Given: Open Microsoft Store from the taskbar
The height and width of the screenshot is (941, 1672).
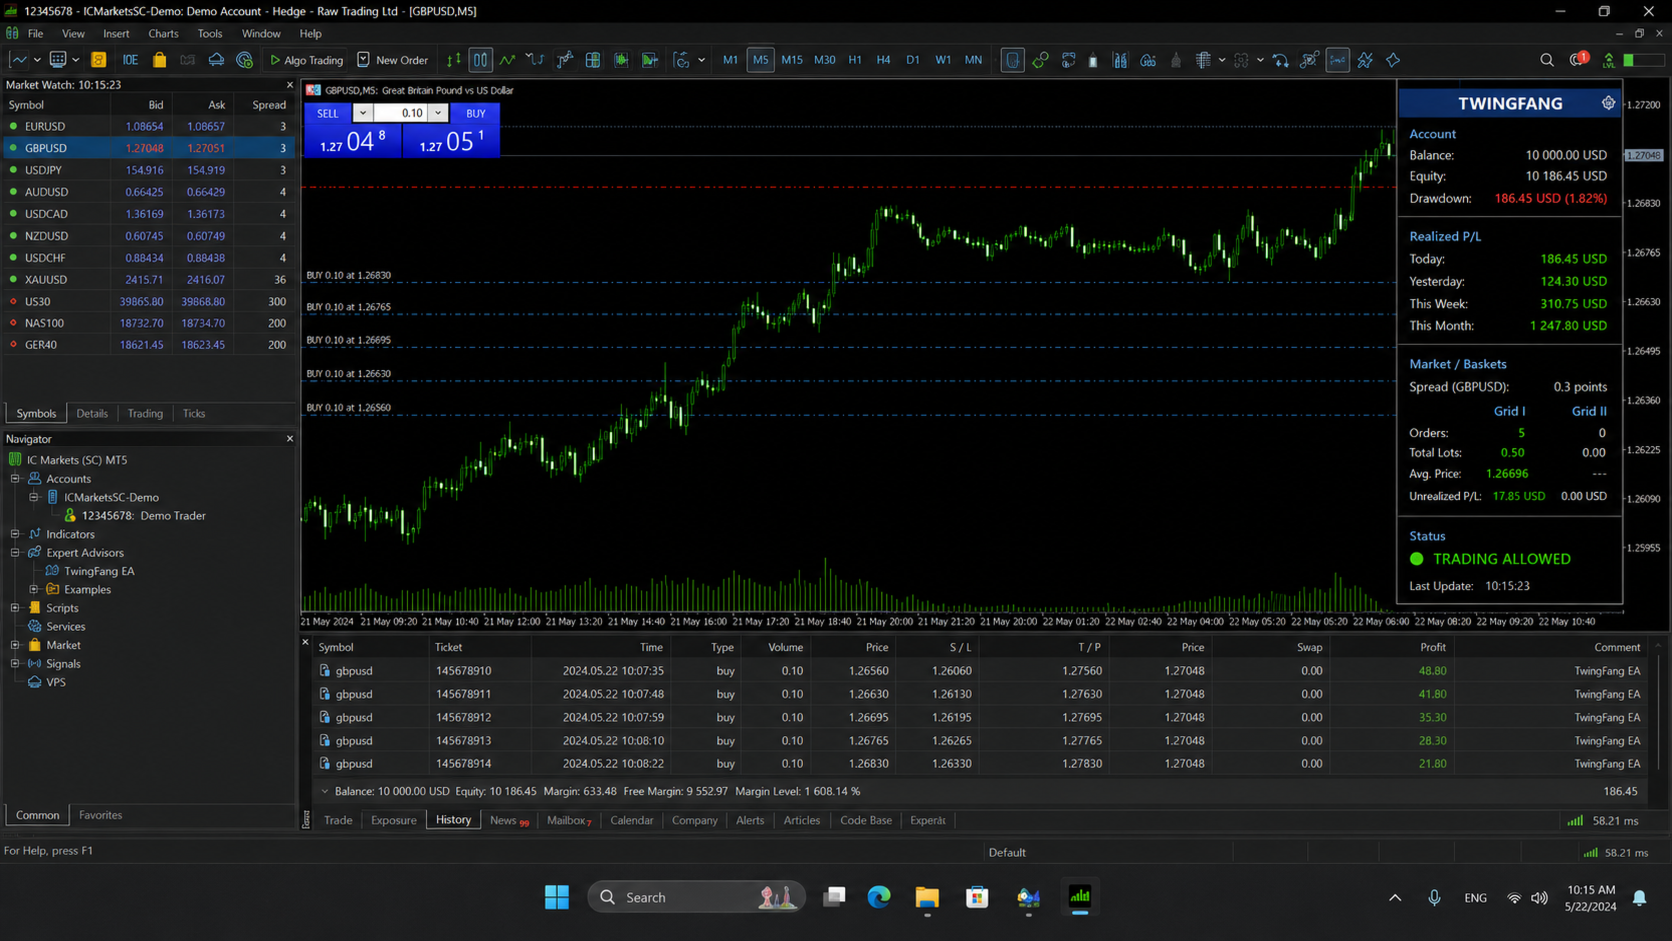Looking at the screenshot, I should tap(977, 897).
